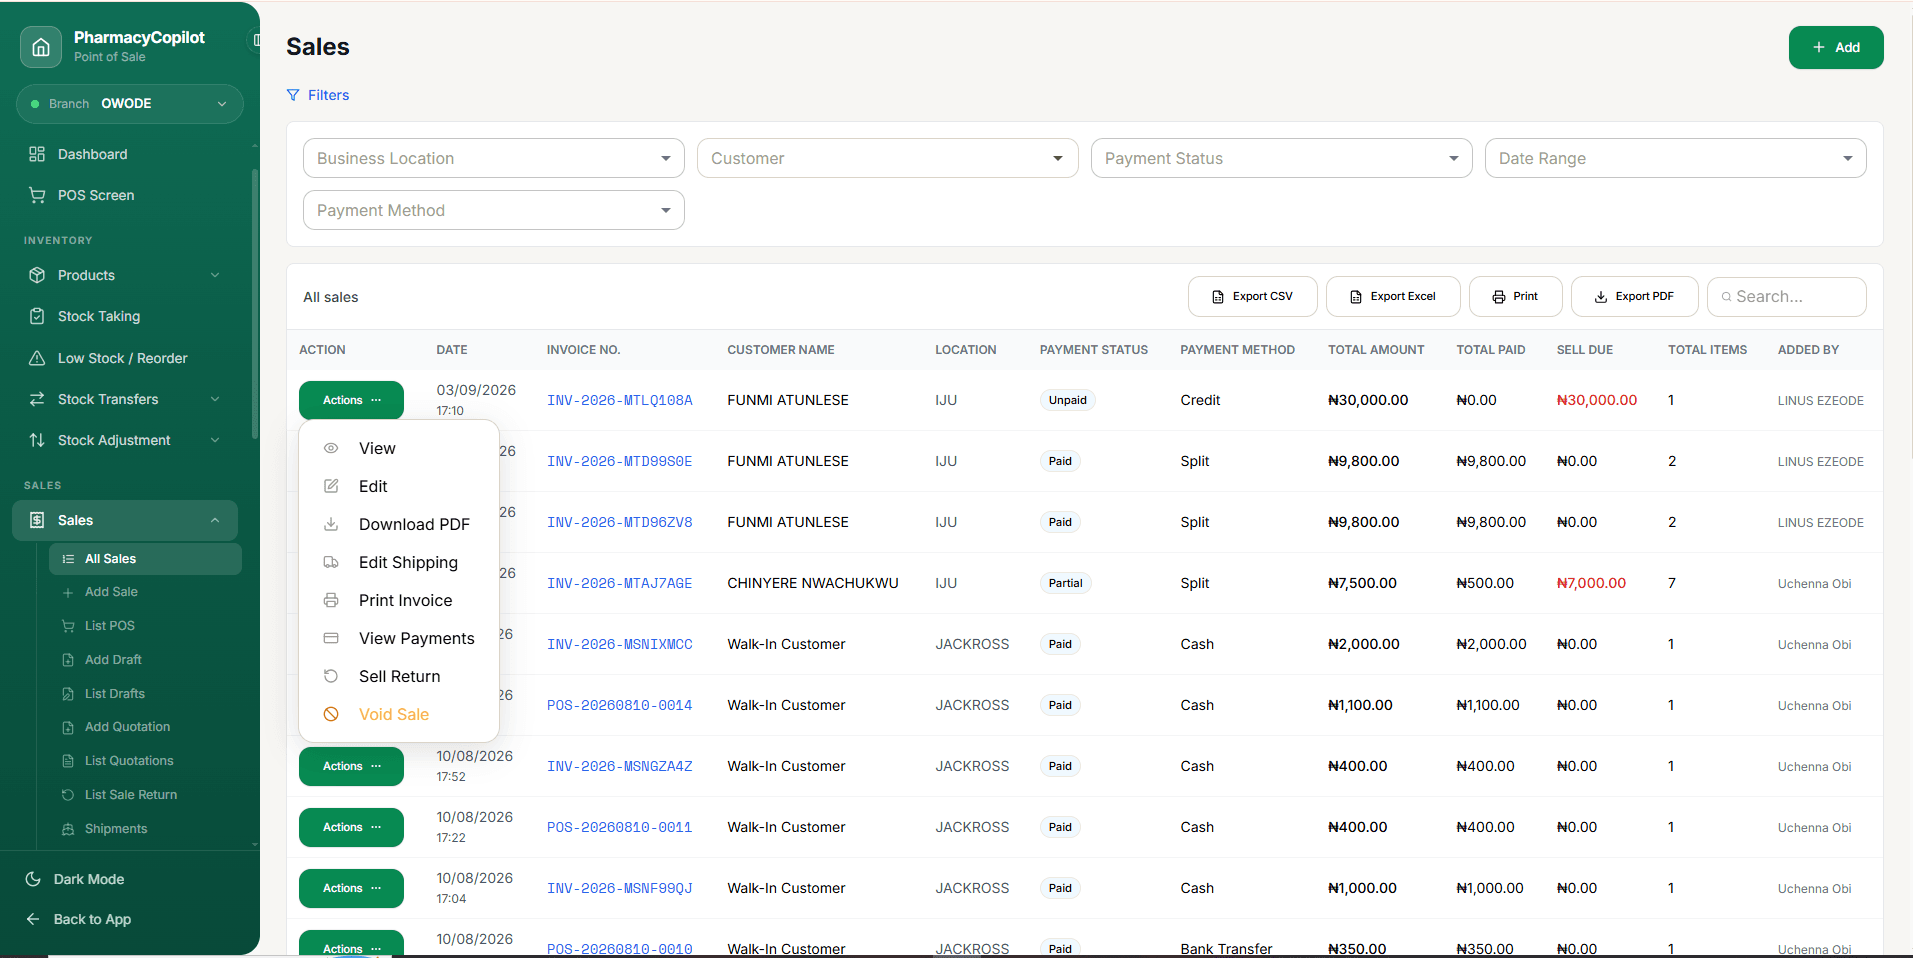Select View Payments in actions menu
This screenshot has width=1913, height=958.
(x=399, y=638)
